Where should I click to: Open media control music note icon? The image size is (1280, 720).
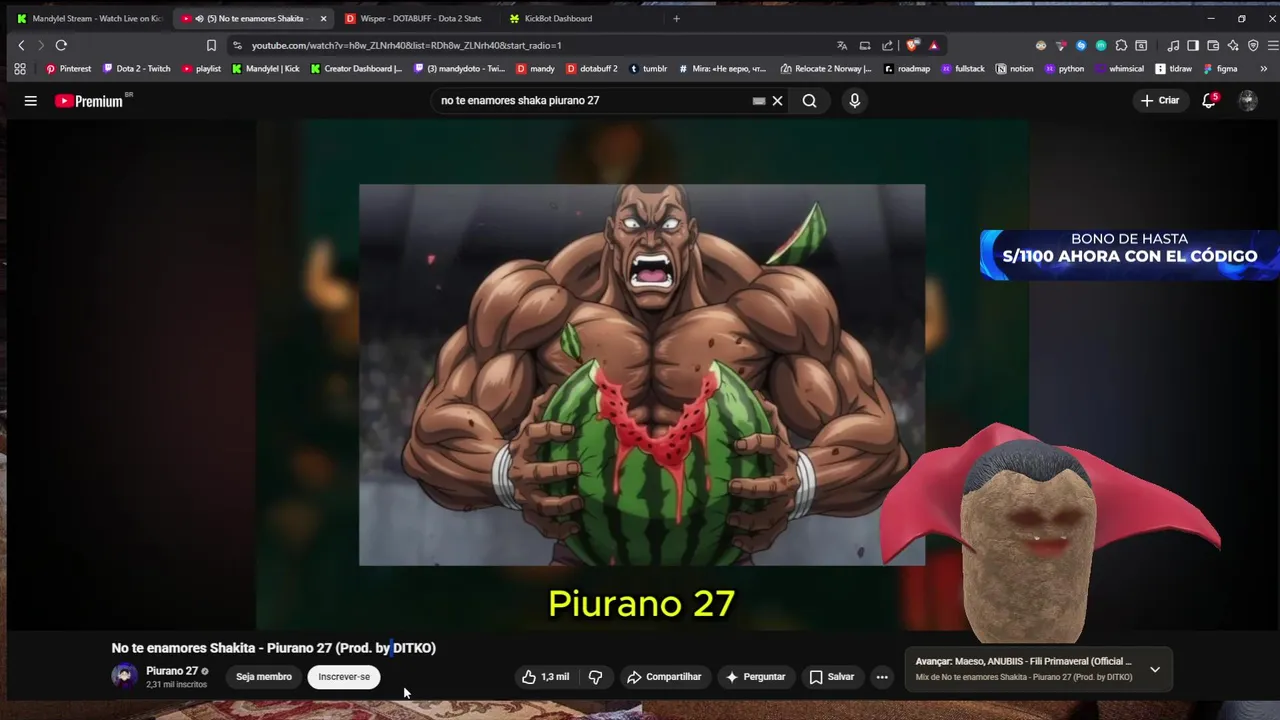(x=1173, y=45)
